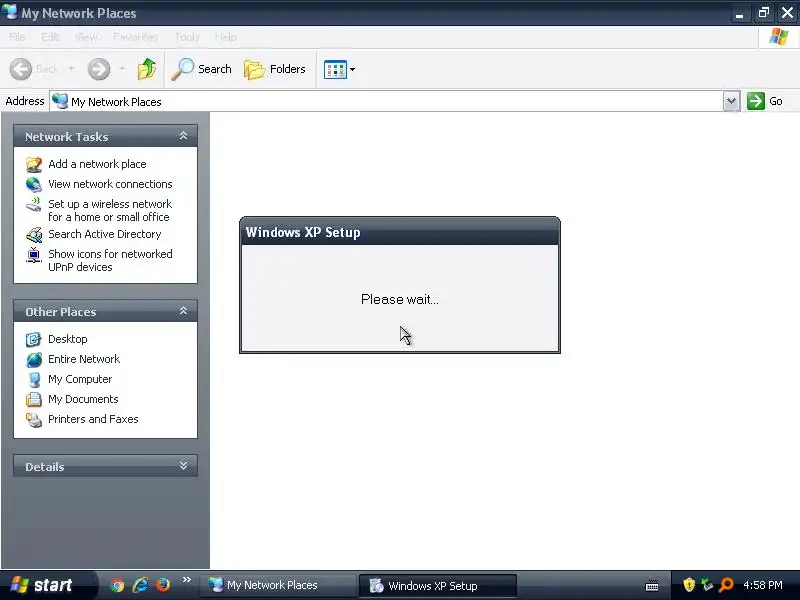This screenshot has height=600, width=800.
Task: Open the View menu
Action: [x=86, y=37]
